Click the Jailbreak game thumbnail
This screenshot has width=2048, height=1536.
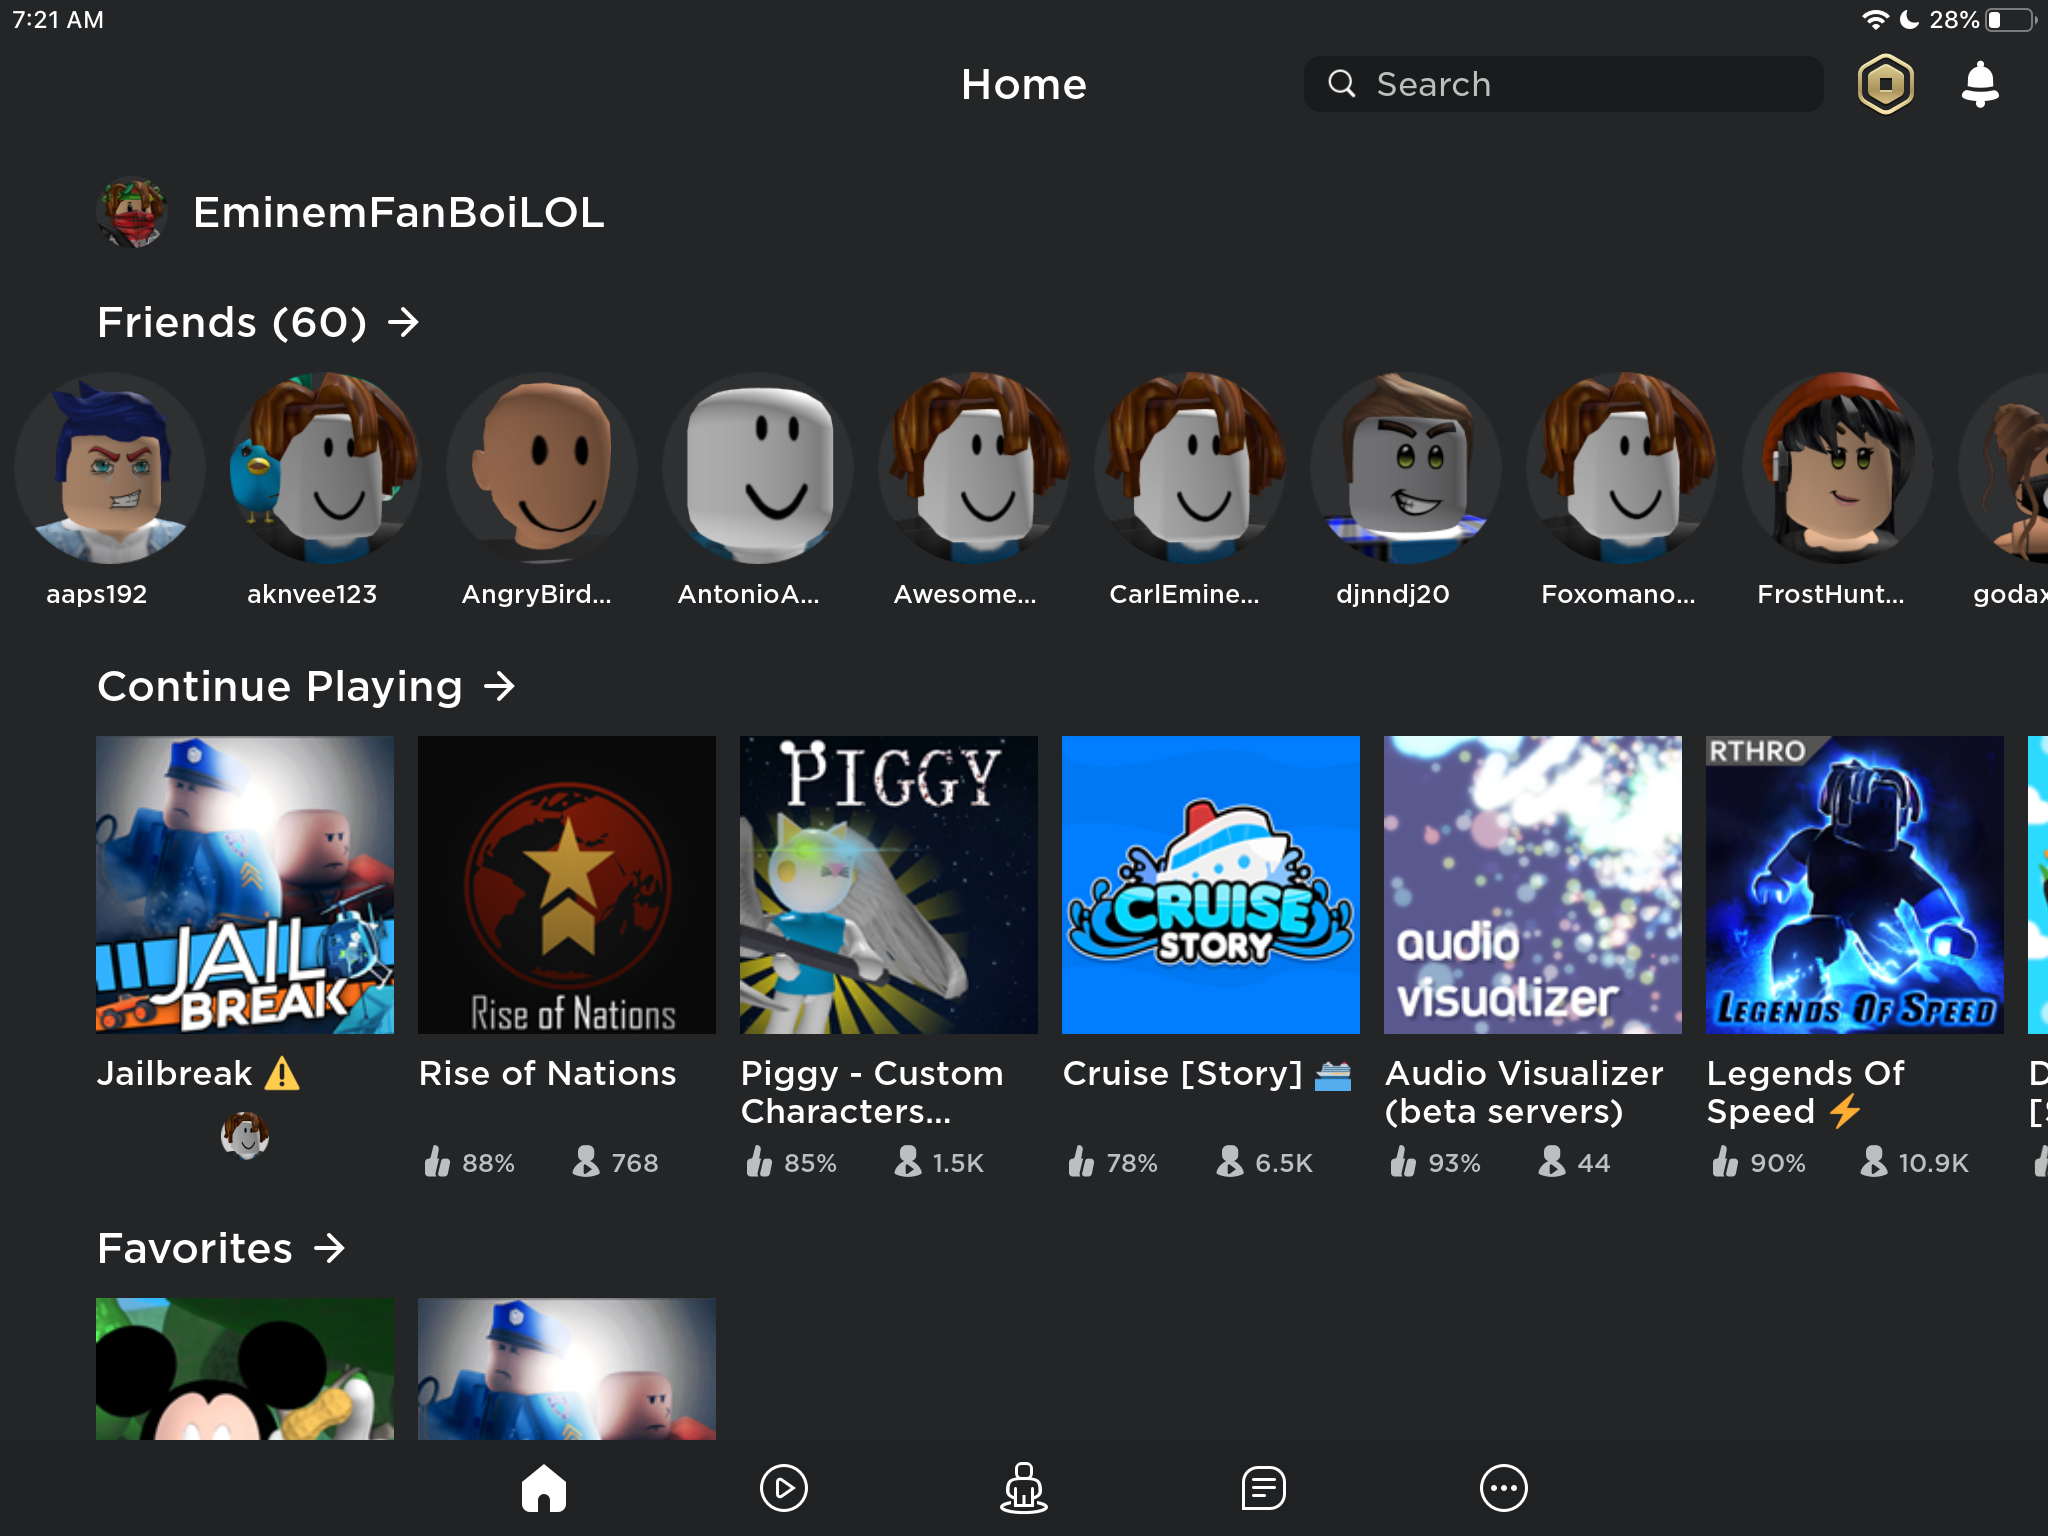point(245,884)
